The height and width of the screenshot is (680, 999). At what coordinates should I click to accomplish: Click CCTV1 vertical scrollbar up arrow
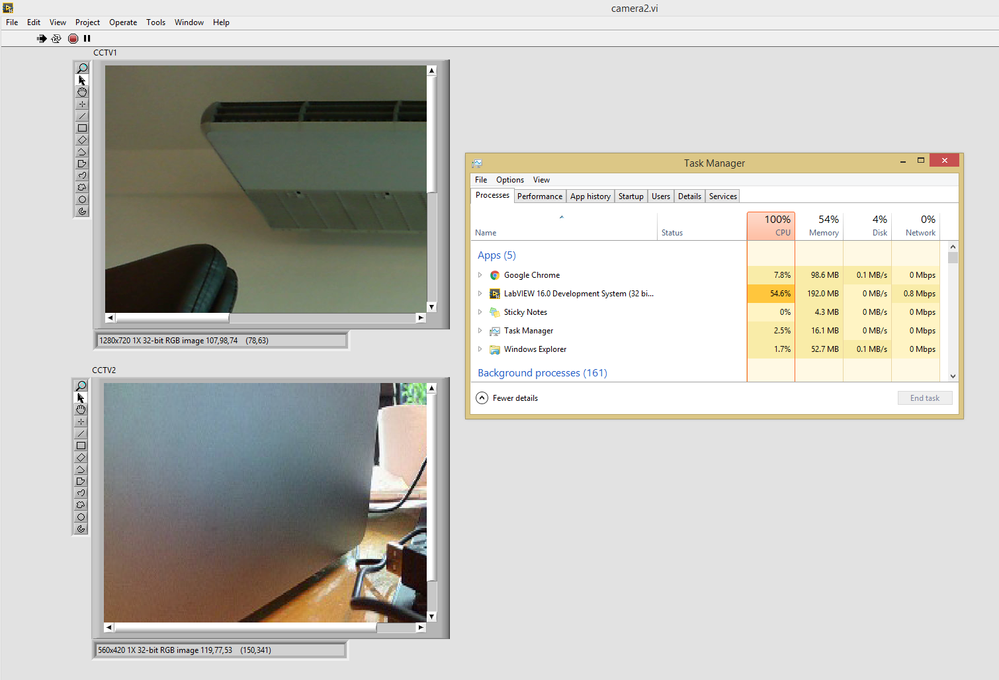431,71
